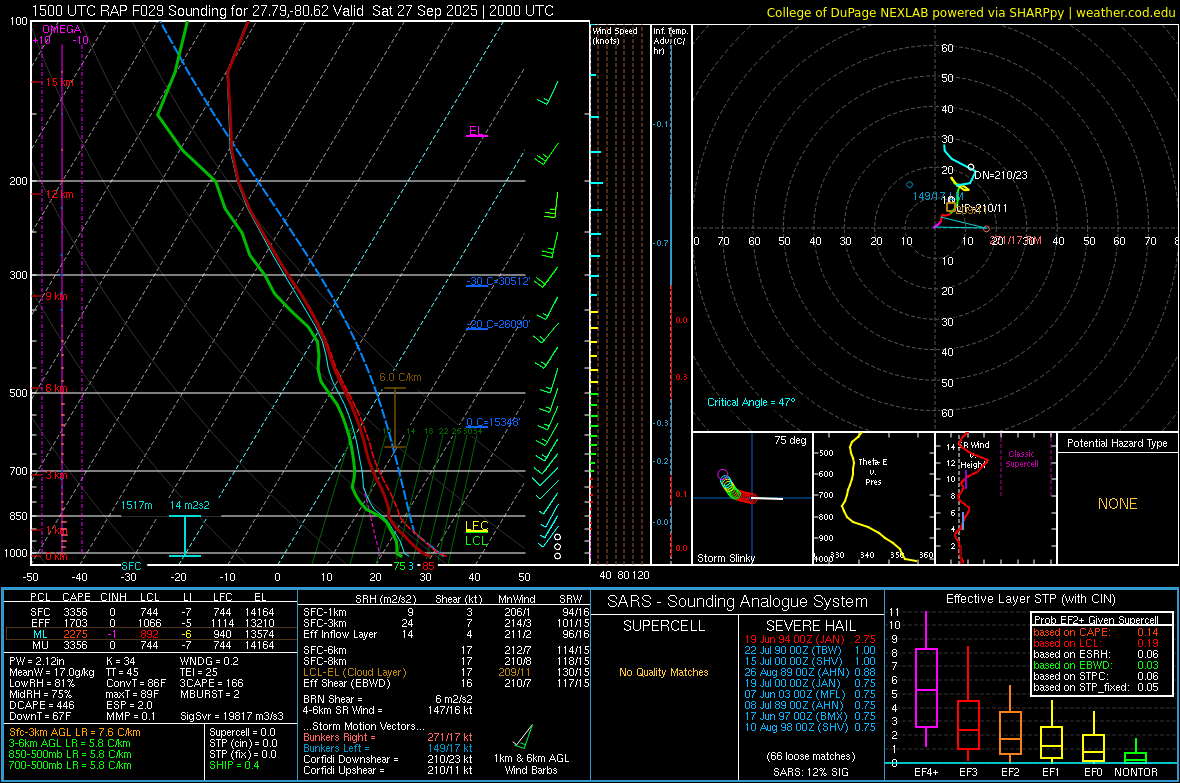Click the SHIP = 0.4 value

tap(234, 765)
